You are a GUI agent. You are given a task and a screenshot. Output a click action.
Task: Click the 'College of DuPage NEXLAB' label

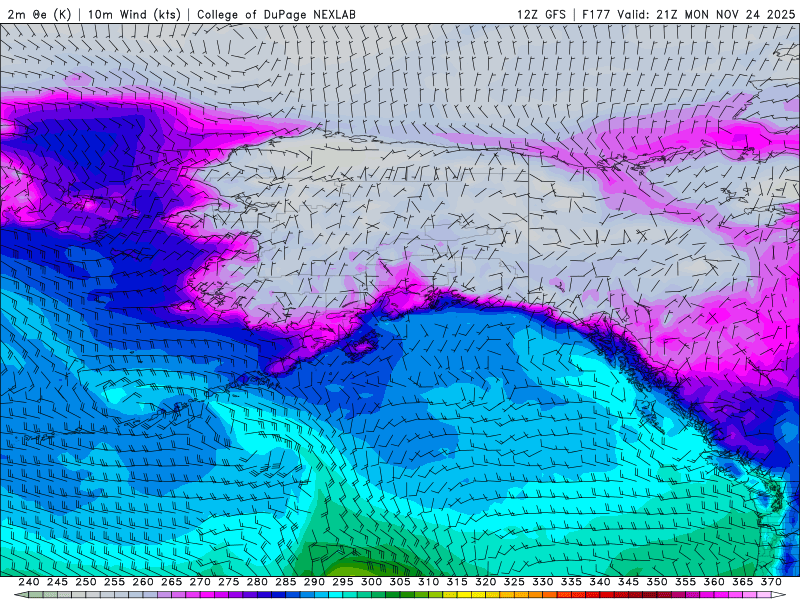pyautogui.click(x=276, y=14)
